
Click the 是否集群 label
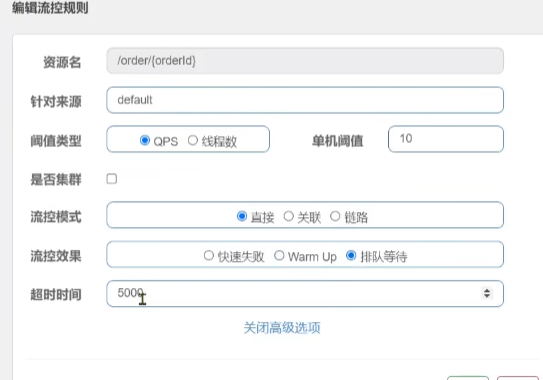(x=56, y=179)
